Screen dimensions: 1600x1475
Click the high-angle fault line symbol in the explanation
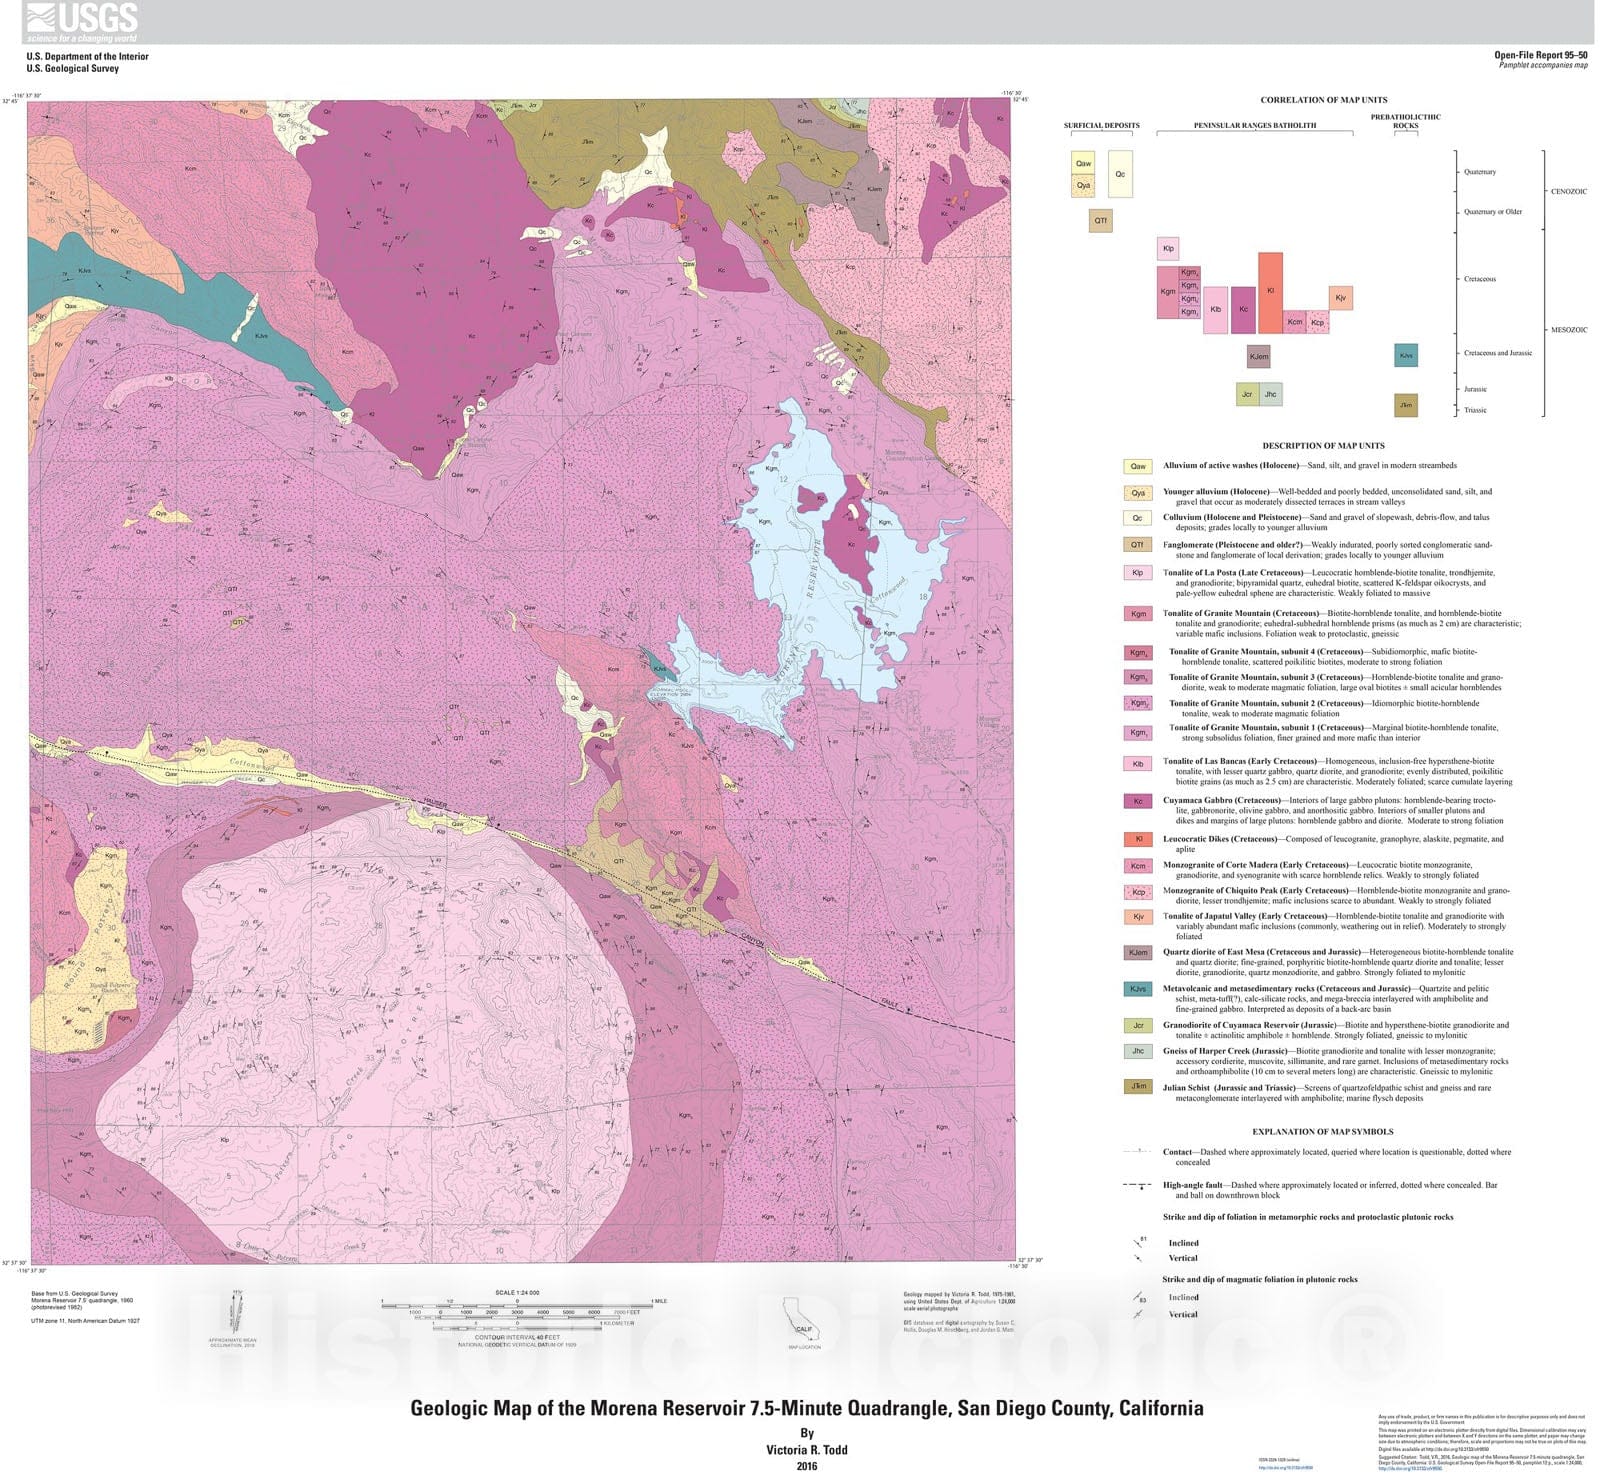click(x=1139, y=1186)
